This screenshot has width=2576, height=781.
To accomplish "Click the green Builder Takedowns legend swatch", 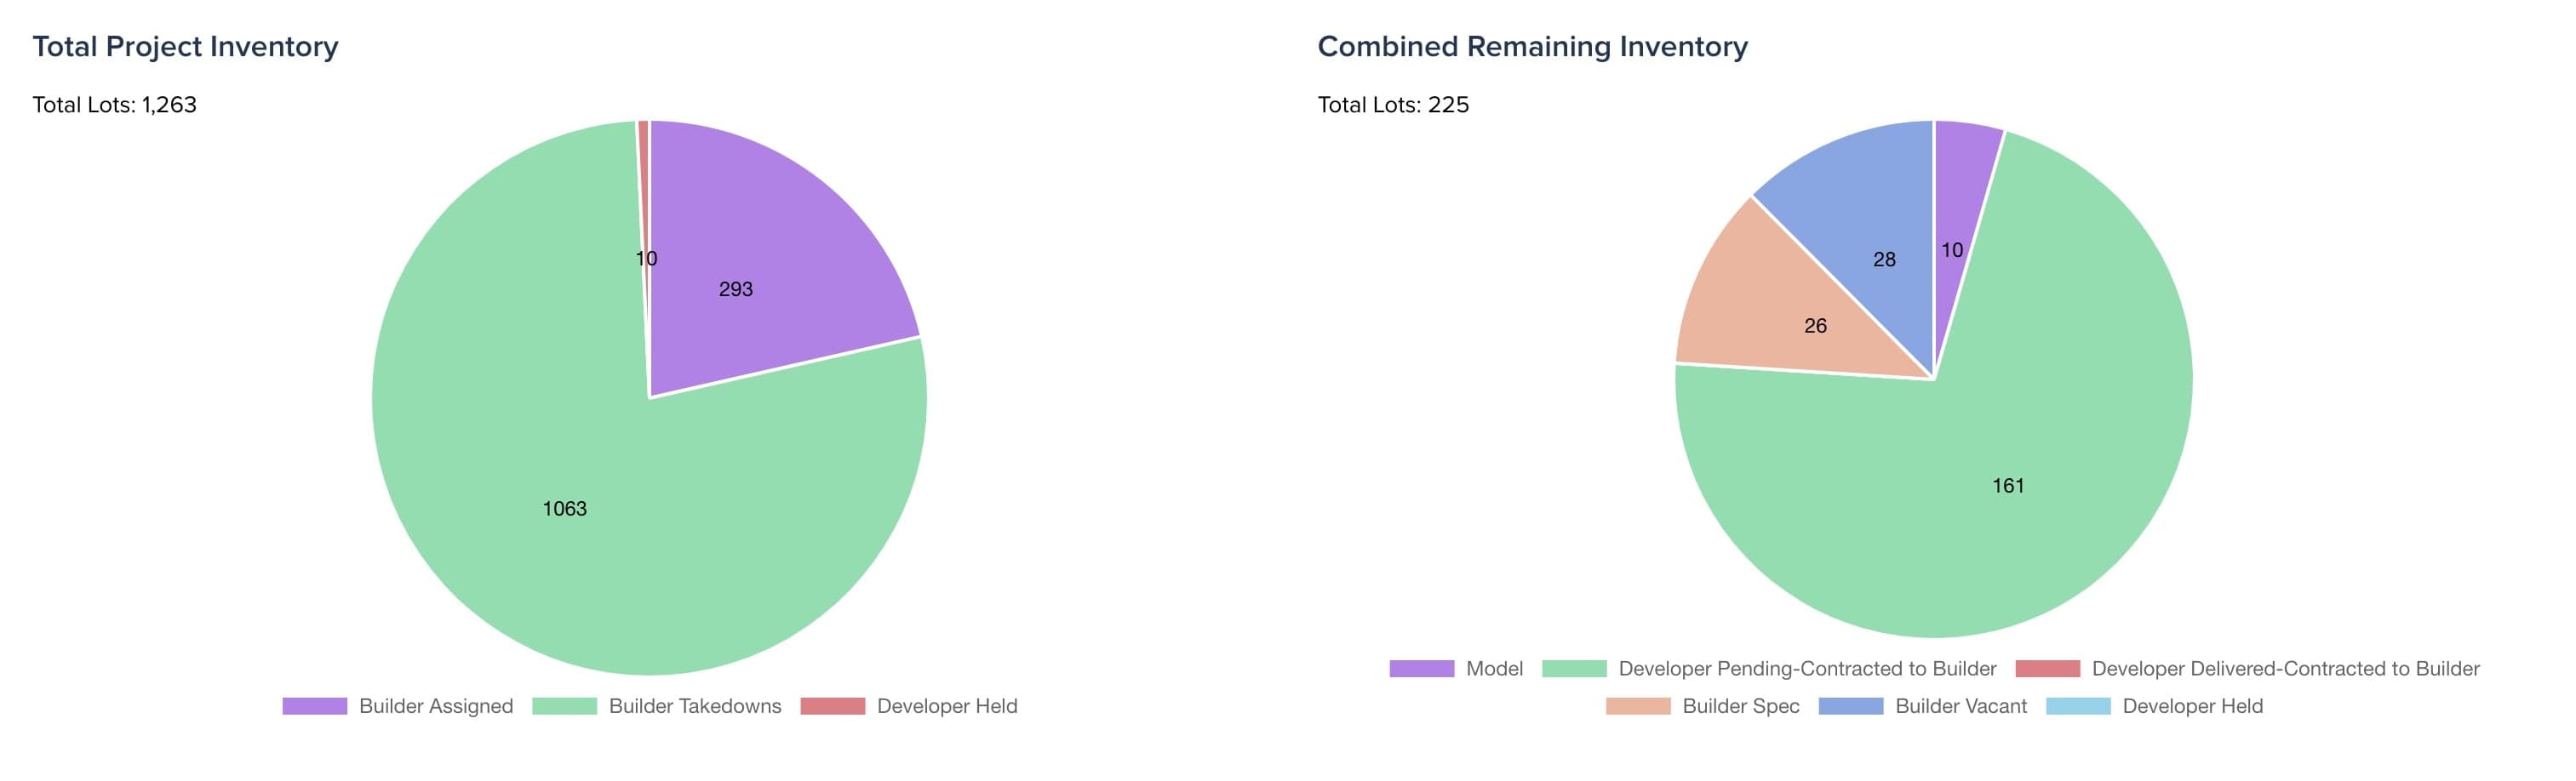I will (x=564, y=706).
